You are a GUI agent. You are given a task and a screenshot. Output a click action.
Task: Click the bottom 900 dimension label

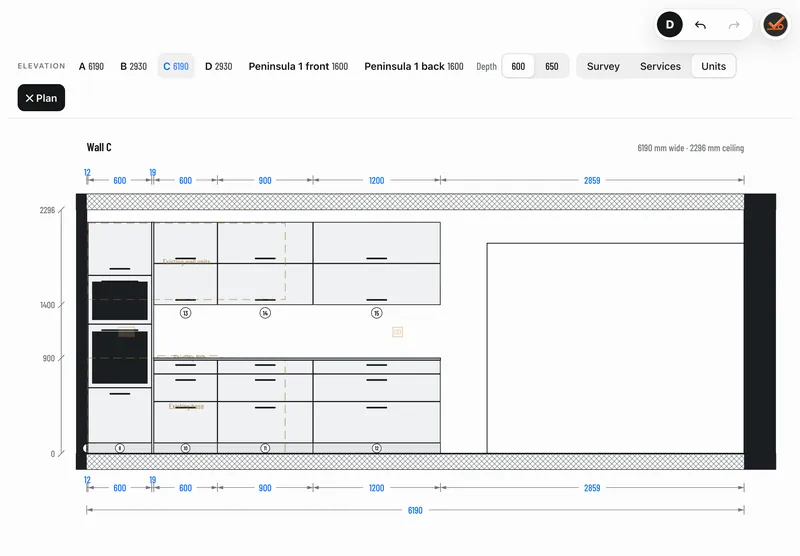[265, 488]
